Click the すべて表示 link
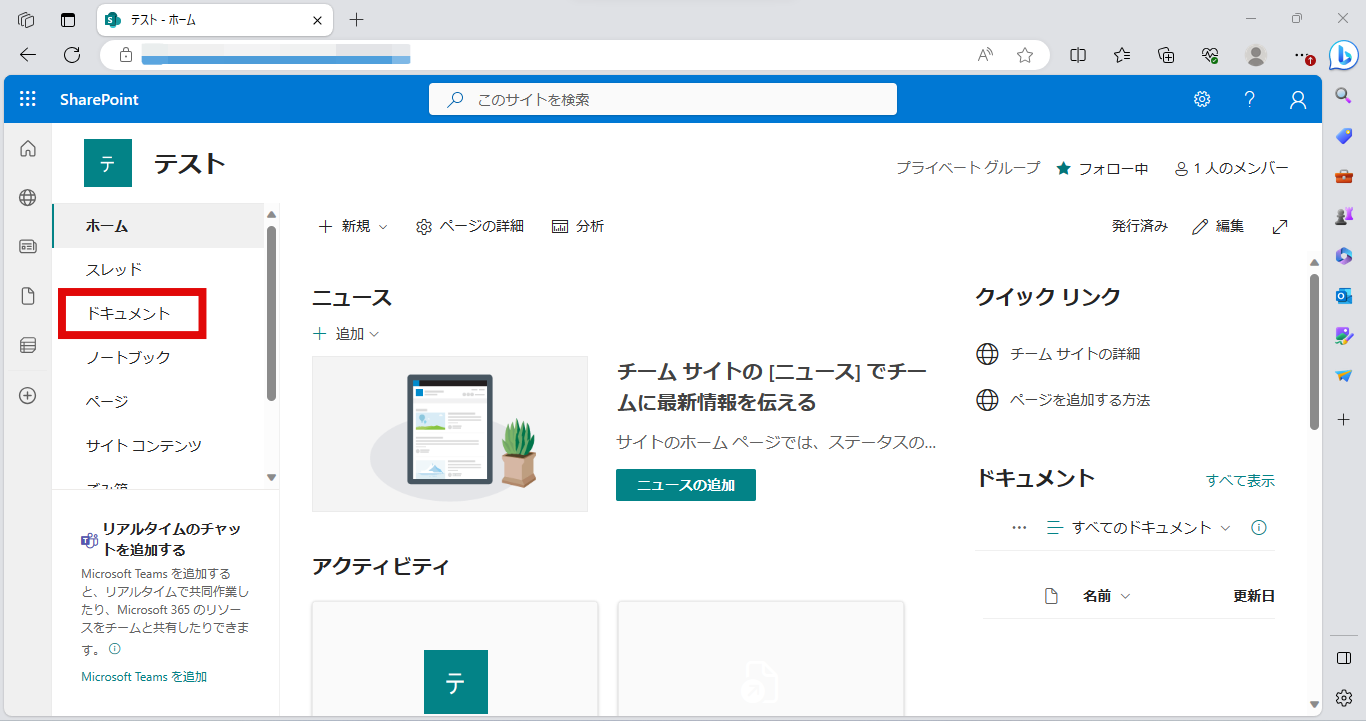1366x721 pixels. click(x=1240, y=481)
